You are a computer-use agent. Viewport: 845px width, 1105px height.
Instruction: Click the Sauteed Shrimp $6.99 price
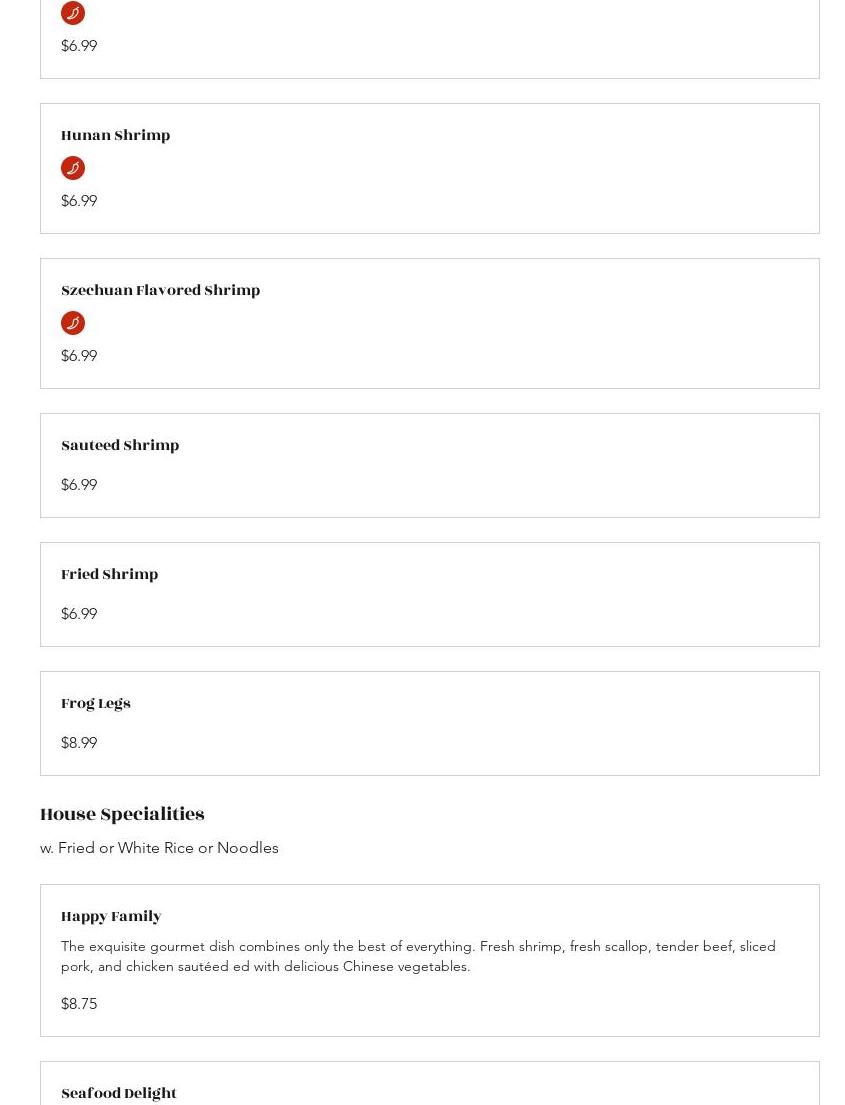tap(79, 485)
